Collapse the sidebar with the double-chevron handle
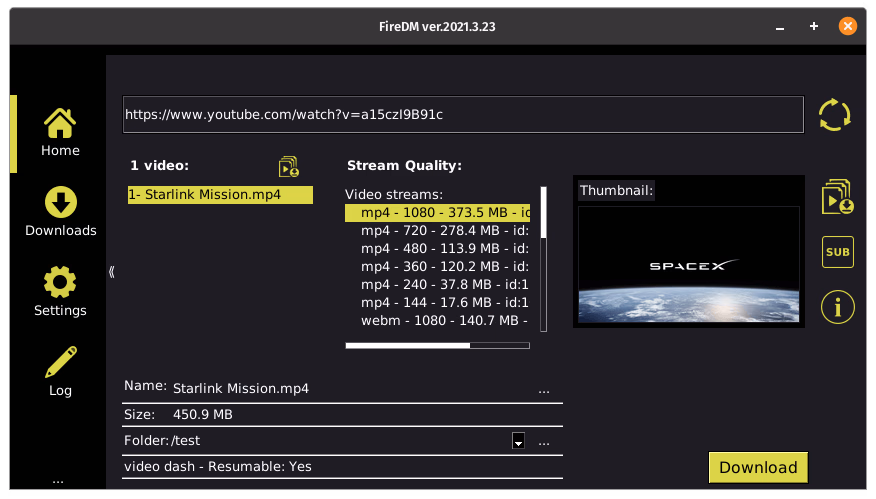 click(x=112, y=272)
